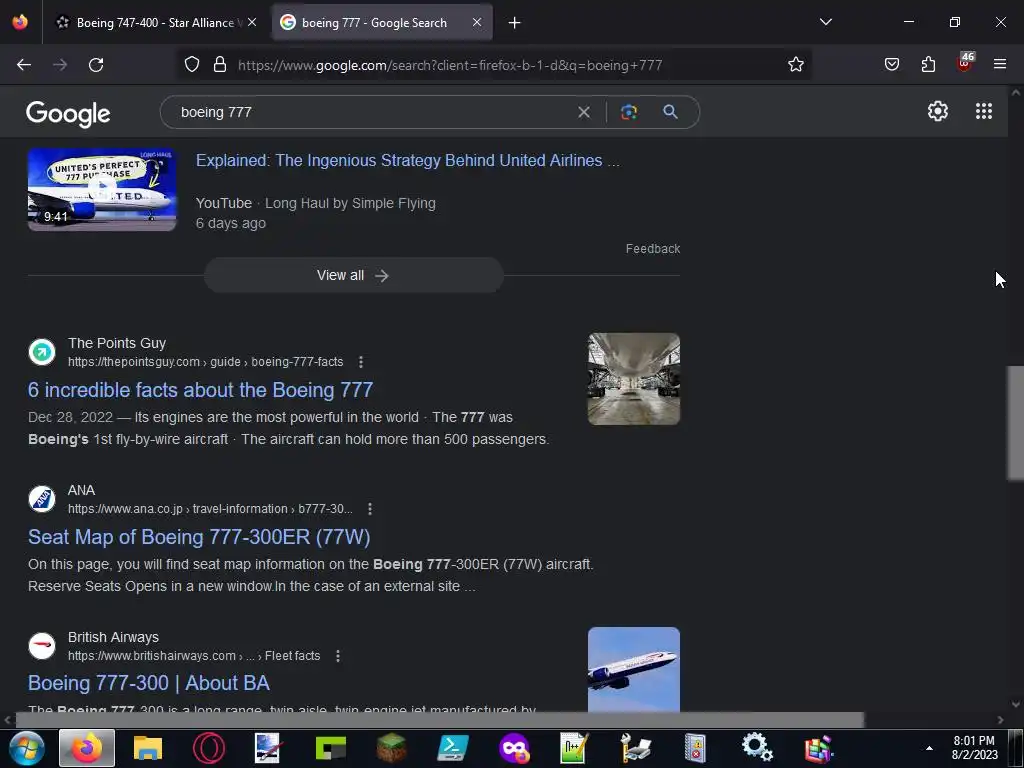Open taskbar gears settings icon
This screenshot has height=768, width=1024.
tap(757, 748)
